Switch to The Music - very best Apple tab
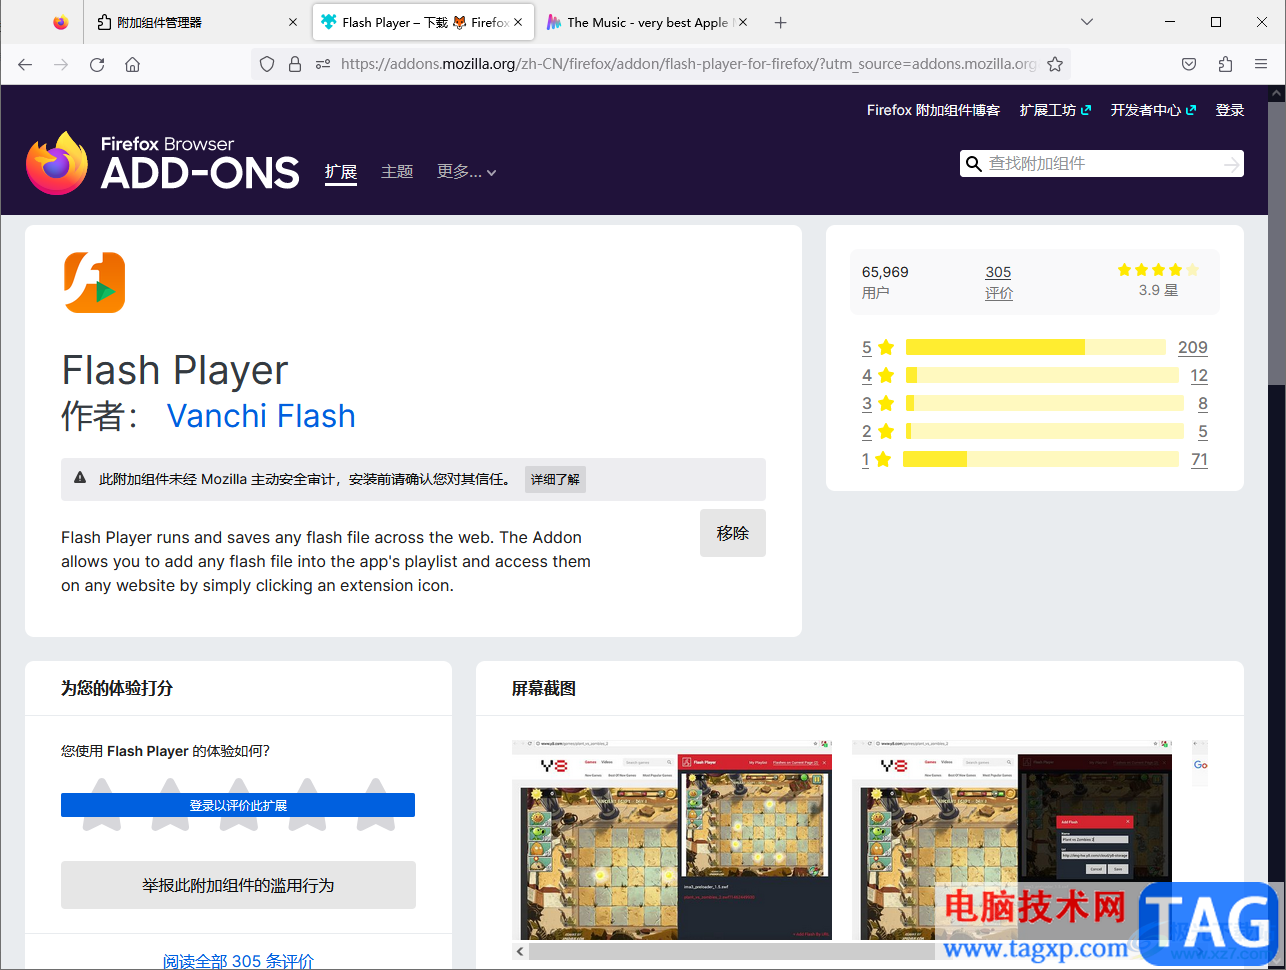Image resolution: width=1286 pixels, height=970 pixels. point(648,22)
